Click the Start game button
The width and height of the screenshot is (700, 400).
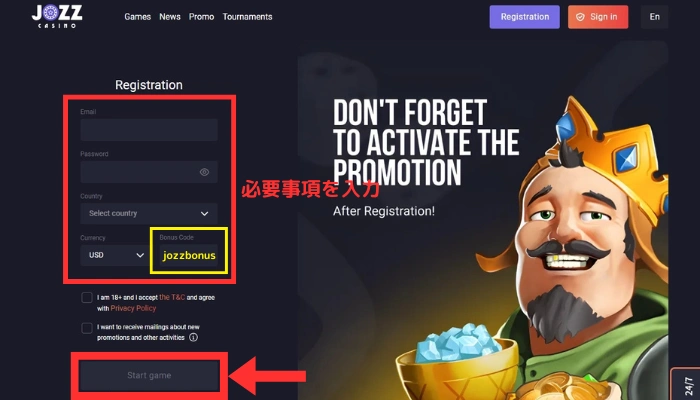(149, 375)
